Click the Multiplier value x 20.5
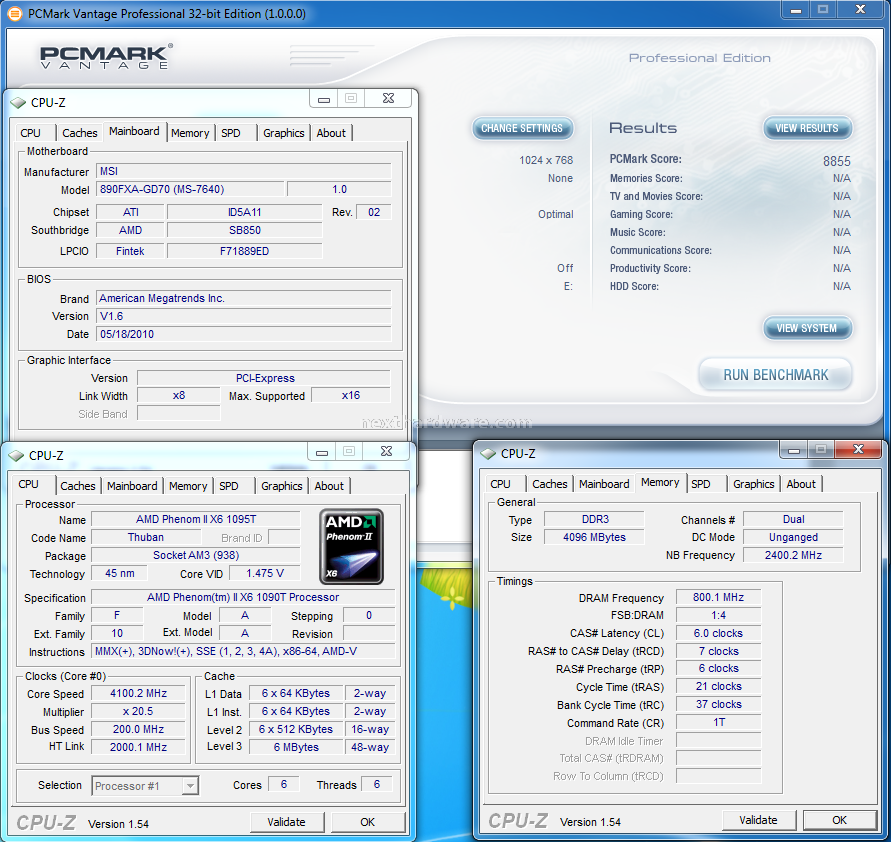The image size is (891, 842). [138, 711]
